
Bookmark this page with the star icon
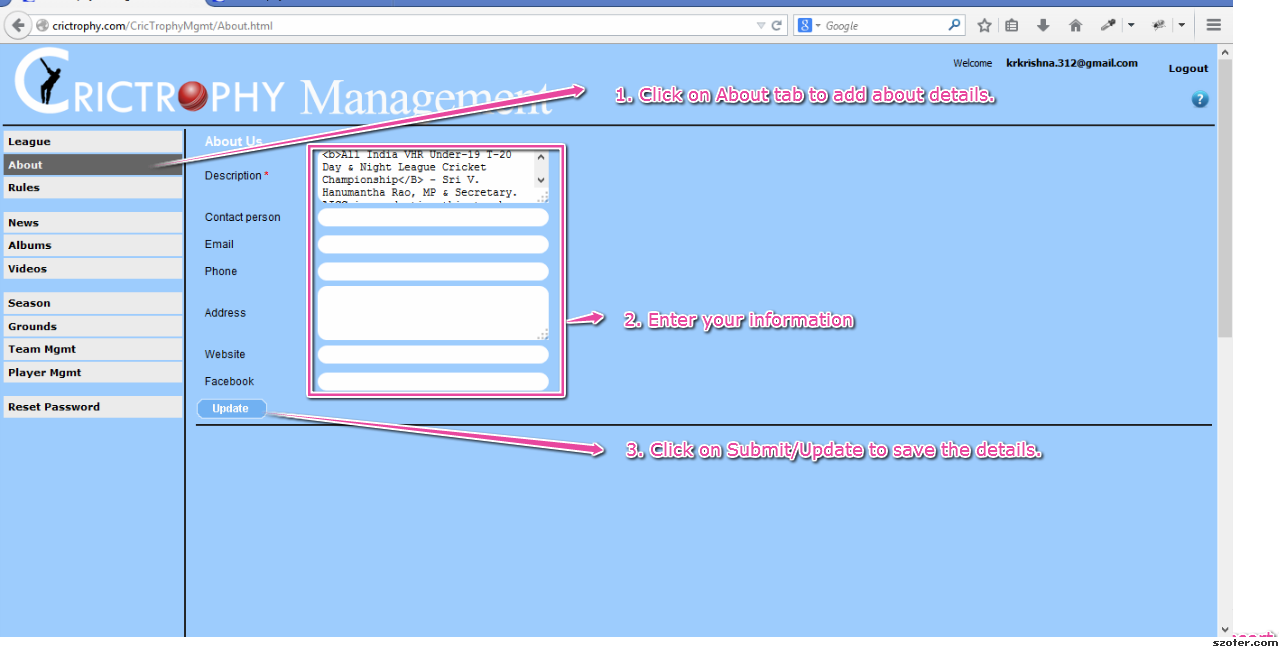coord(984,26)
